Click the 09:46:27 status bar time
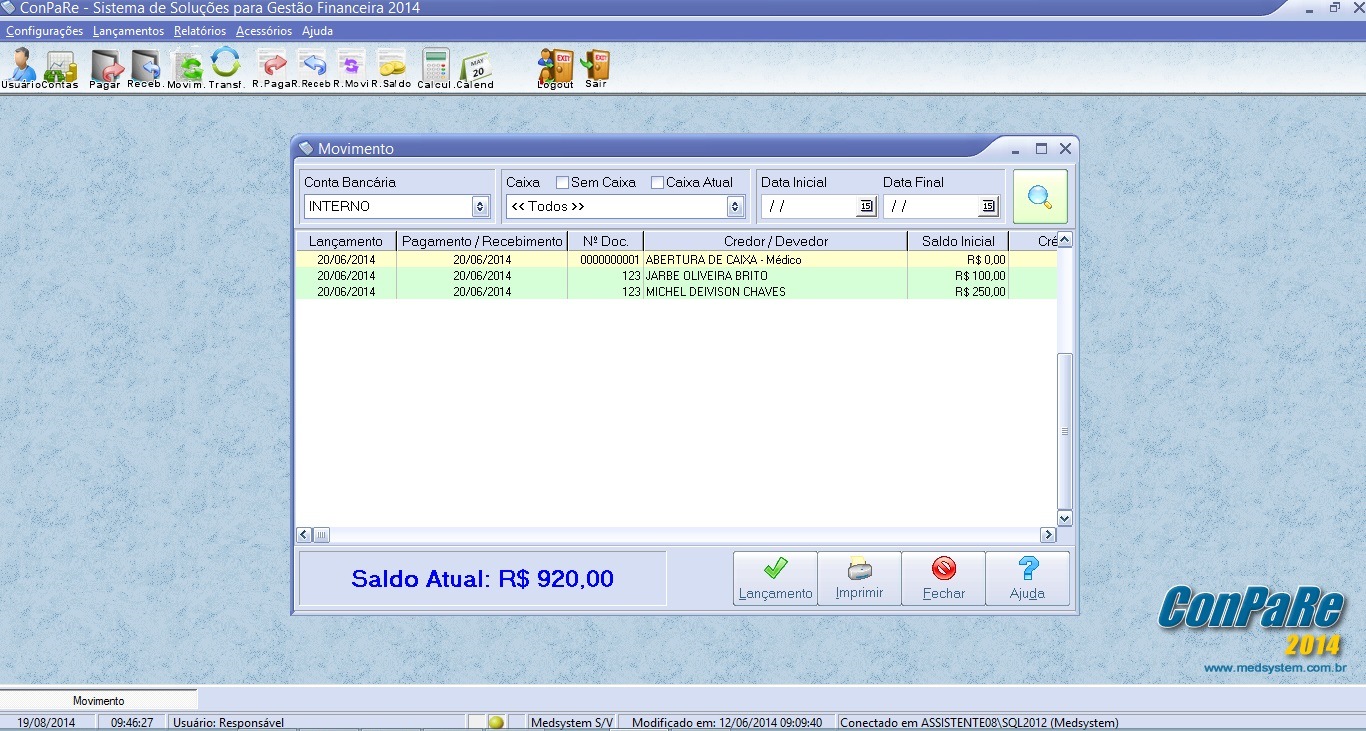 132,722
